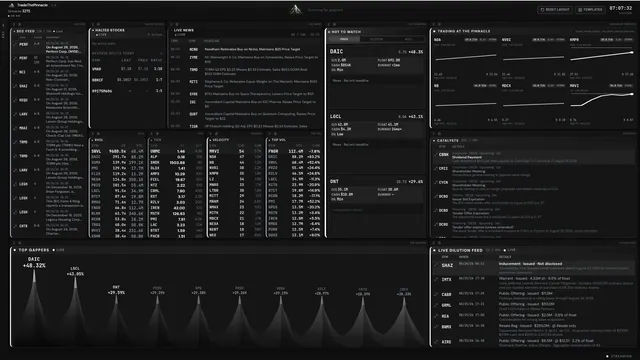Click the TradeThePinnacle logo icon top-left
The height and width of the screenshot is (360, 640).
[11, 5]
